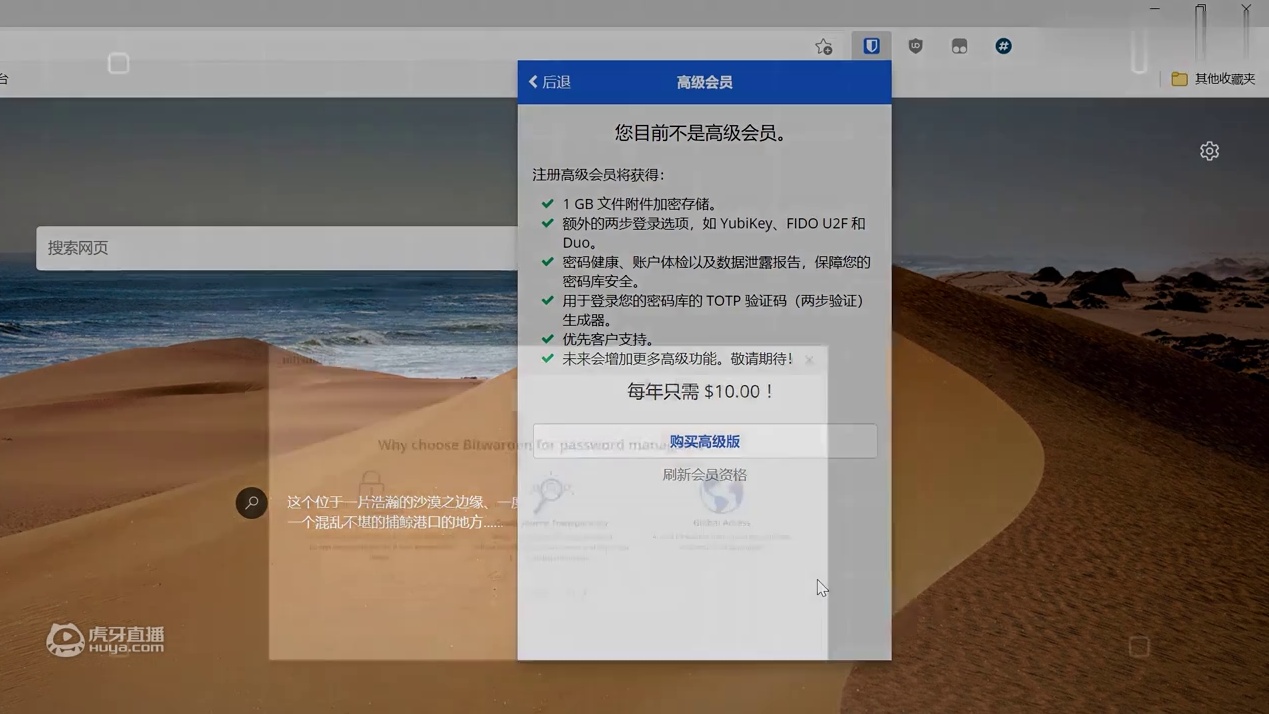
Task: Open 其他收藏夹 bookmarks folder
Action: point(1213,79)
